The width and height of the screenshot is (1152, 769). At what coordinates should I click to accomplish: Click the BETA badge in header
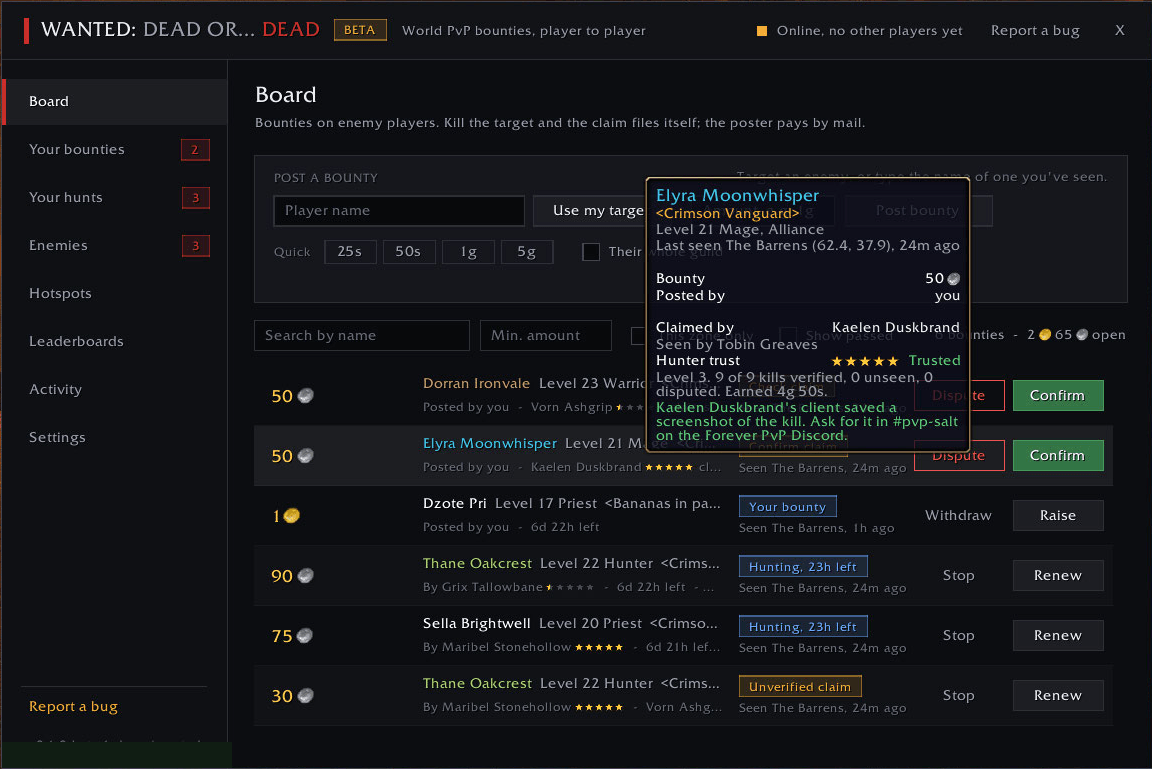(360, 30)
